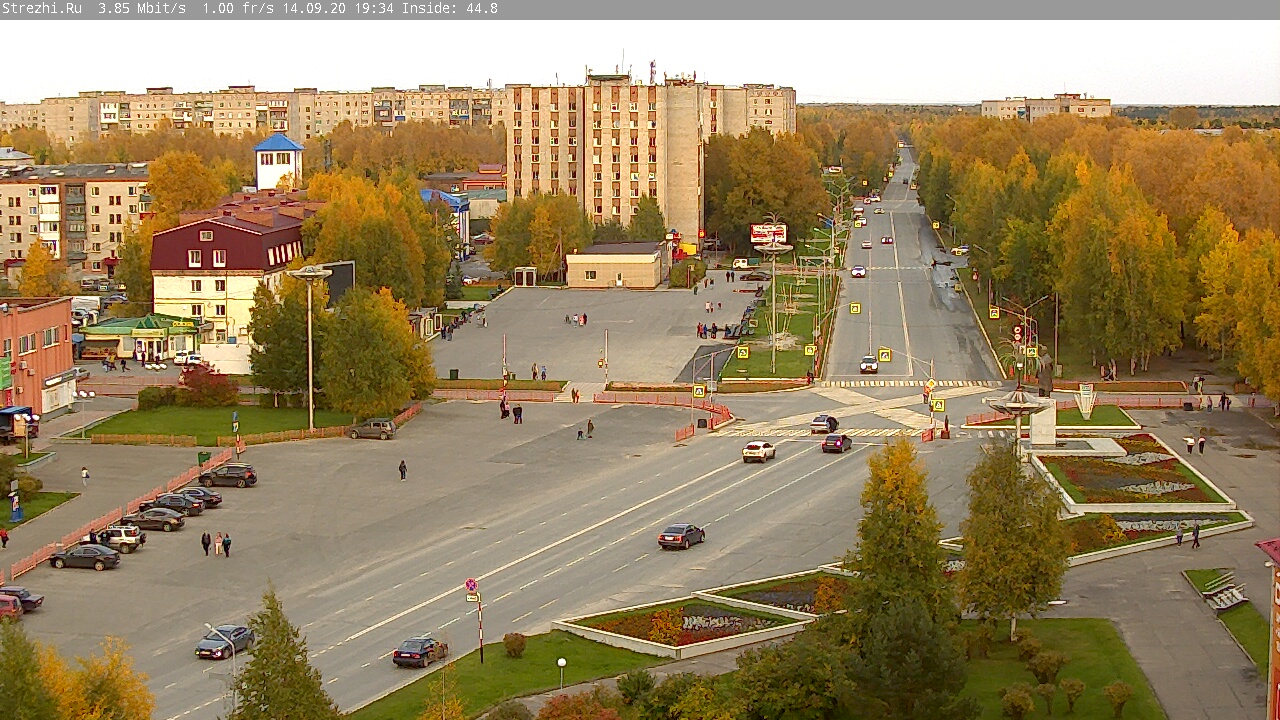Click the Inside: 44.8 temperature reading

point(450,9)
